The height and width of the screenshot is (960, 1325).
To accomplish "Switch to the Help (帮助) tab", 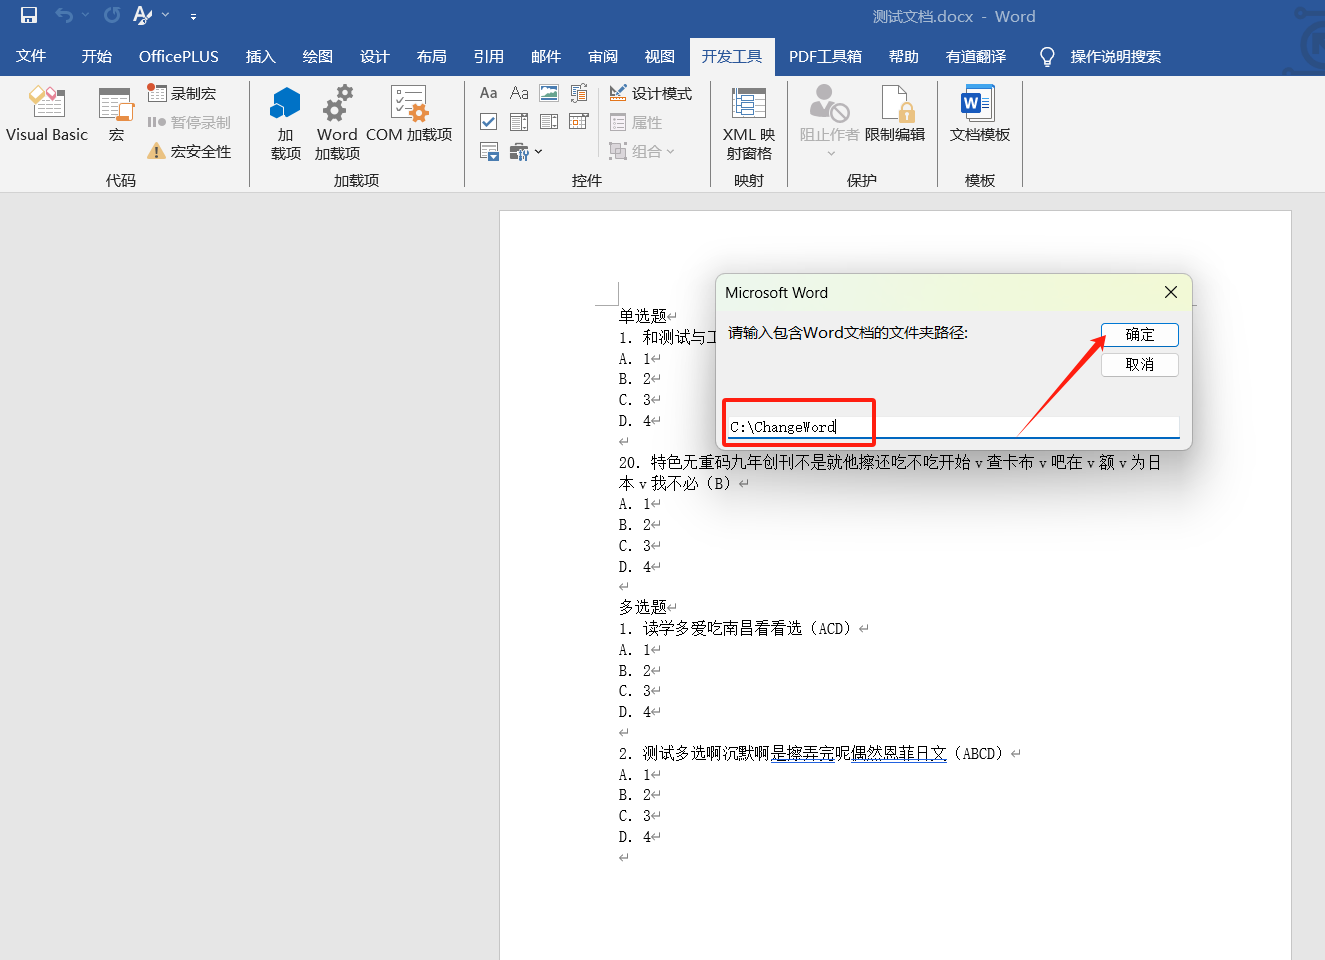I will (x=904, y=56).
